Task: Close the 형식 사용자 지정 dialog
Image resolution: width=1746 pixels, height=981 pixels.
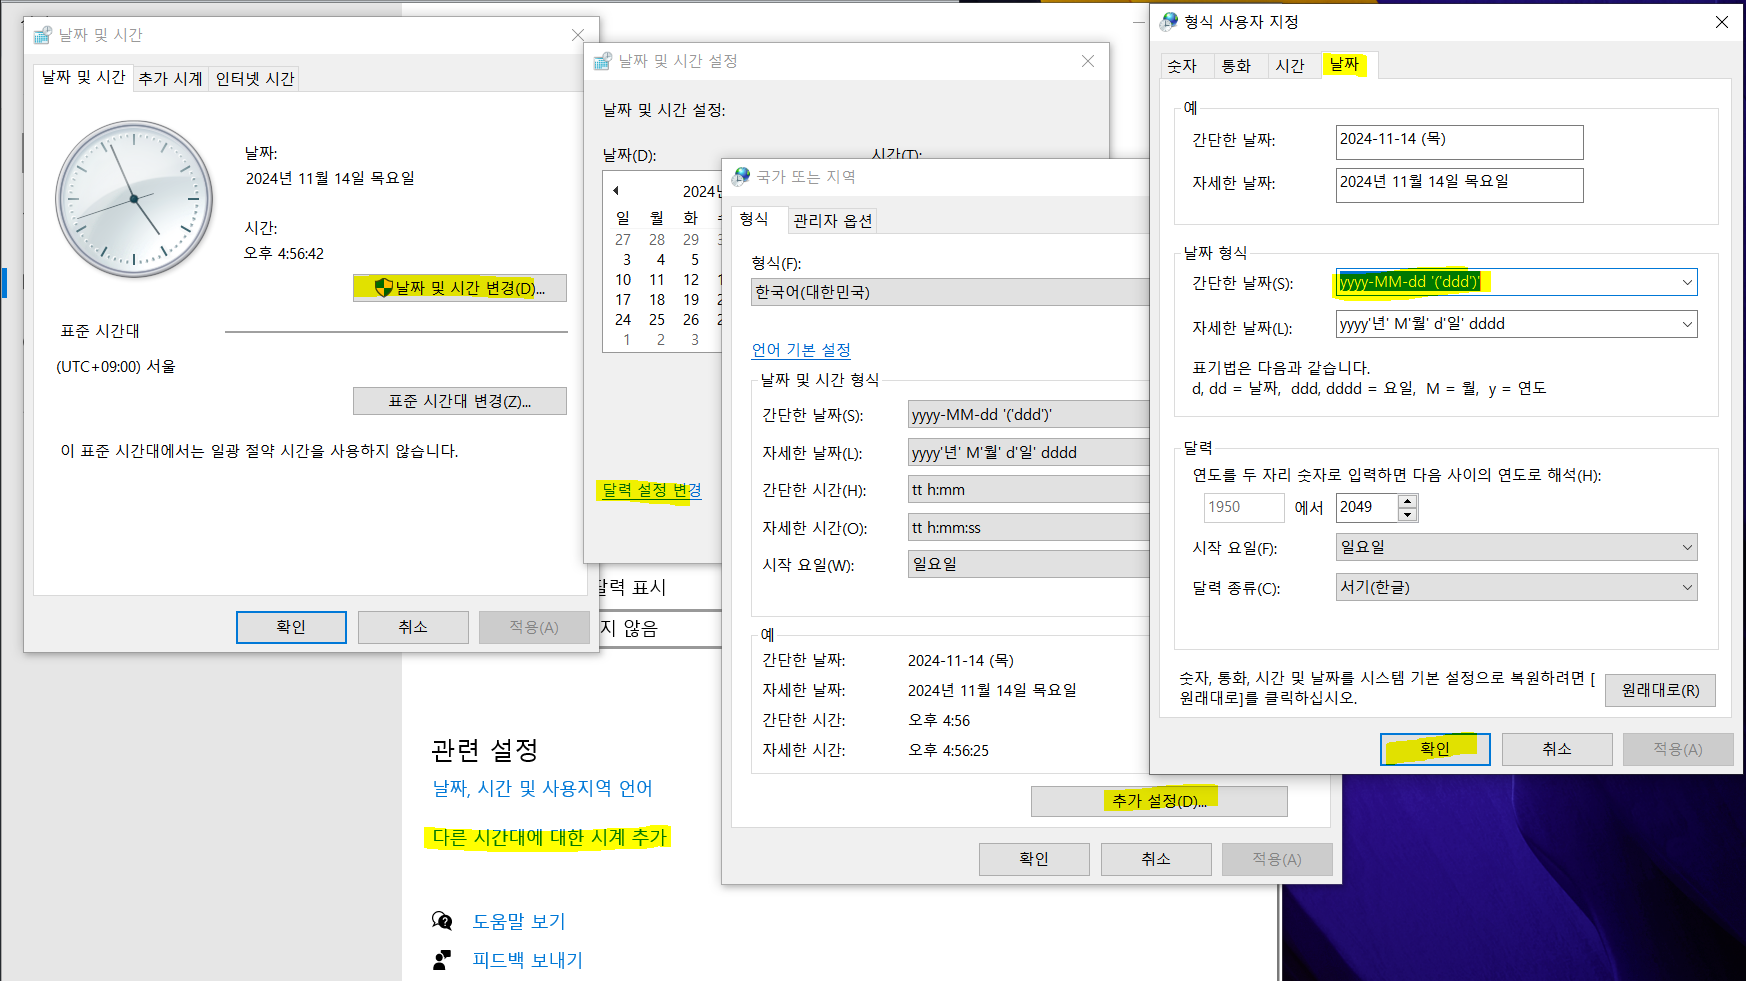Action: point(1722,22)
